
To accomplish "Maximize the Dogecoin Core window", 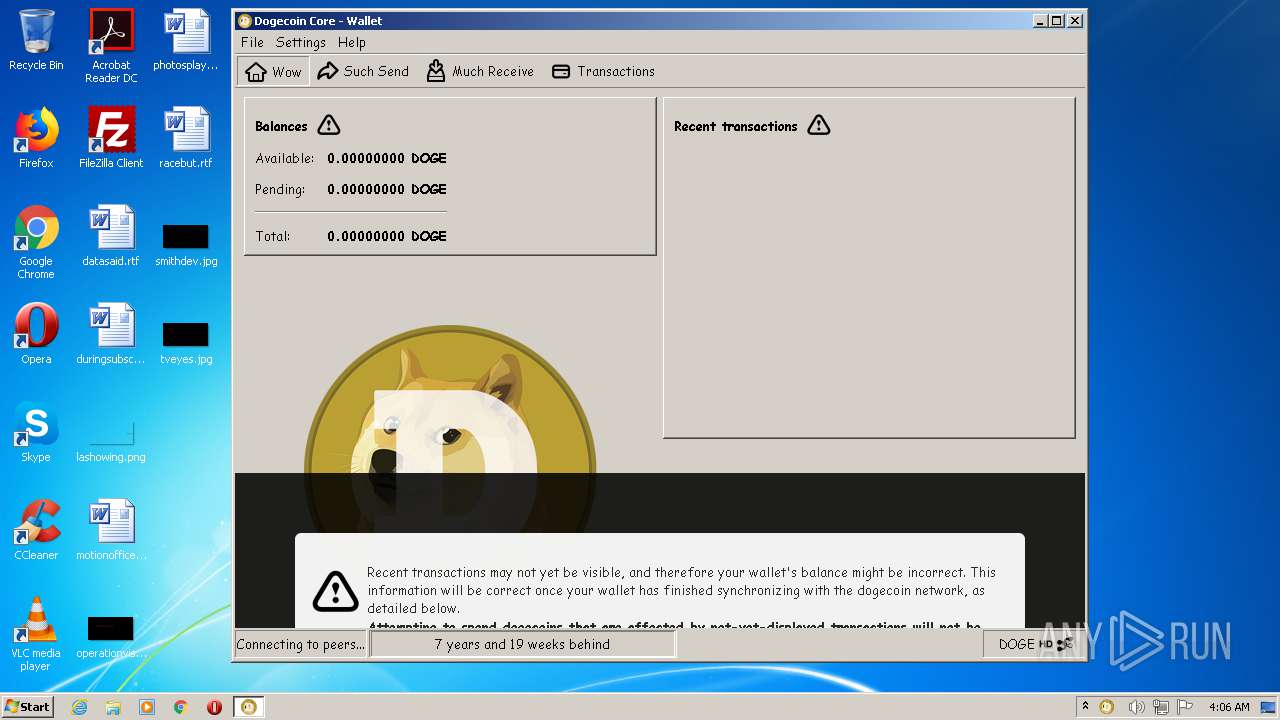I will click(1057, 20).
